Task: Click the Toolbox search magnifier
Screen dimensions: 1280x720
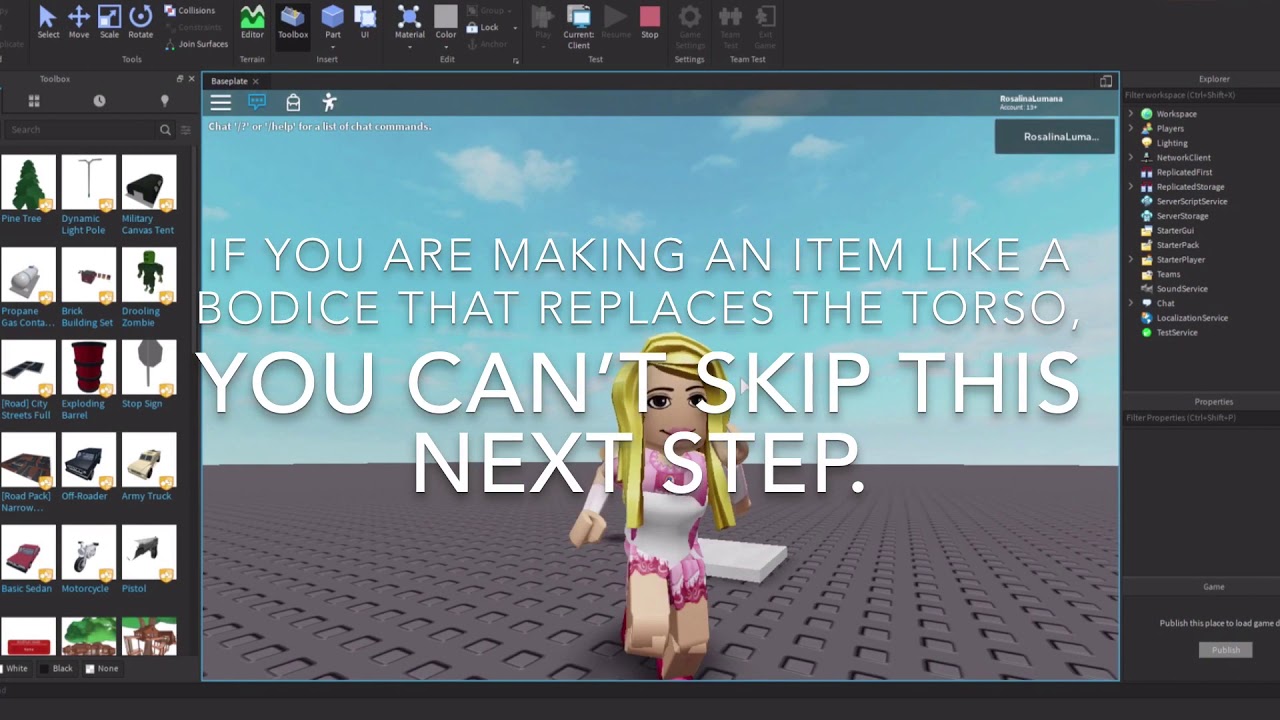Action: (165, 130)
